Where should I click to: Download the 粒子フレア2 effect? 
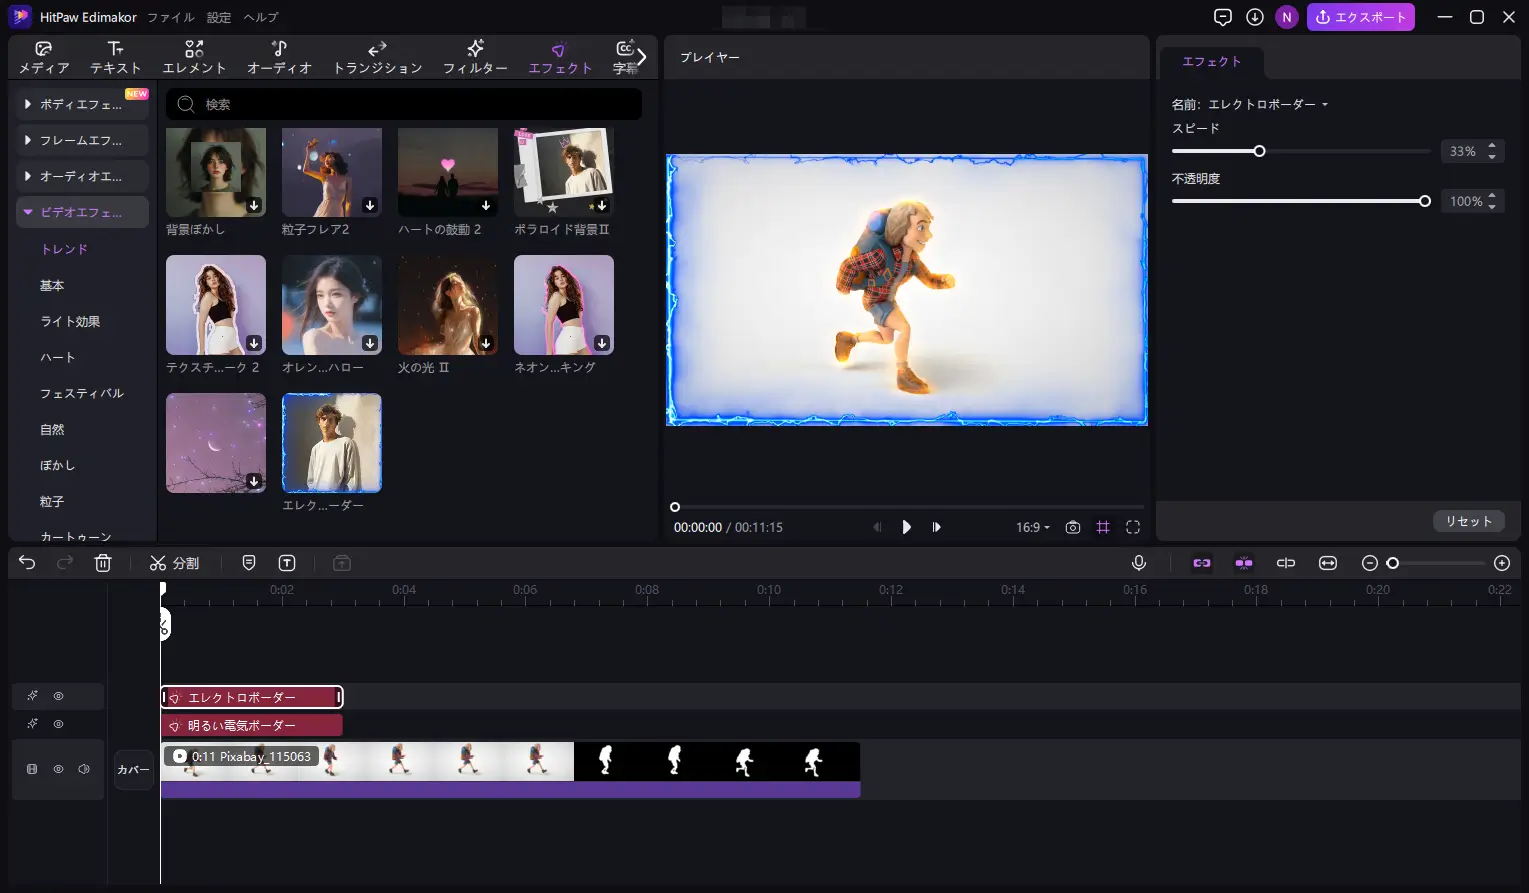tap(370, 205)
